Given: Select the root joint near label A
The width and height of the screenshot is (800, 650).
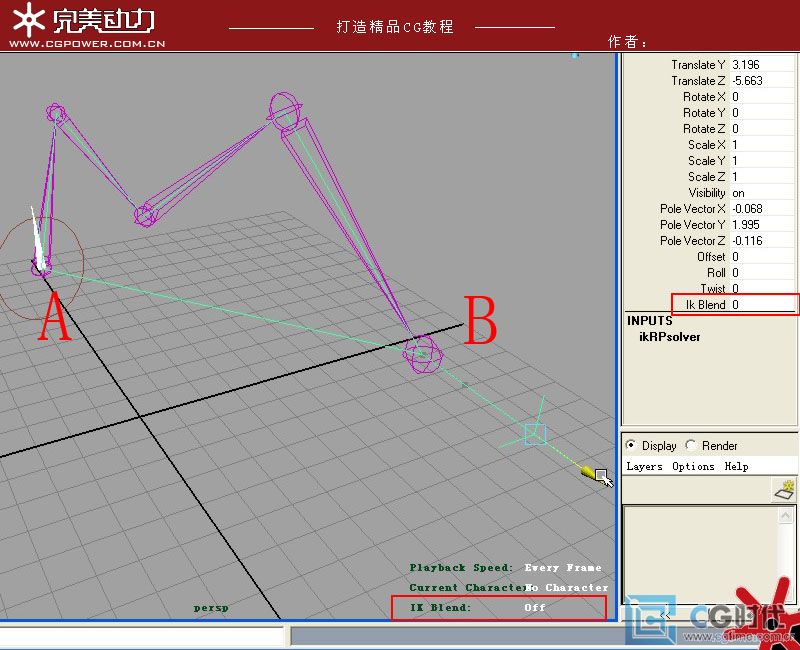Looking at the screenshot, I should [40, 265].
